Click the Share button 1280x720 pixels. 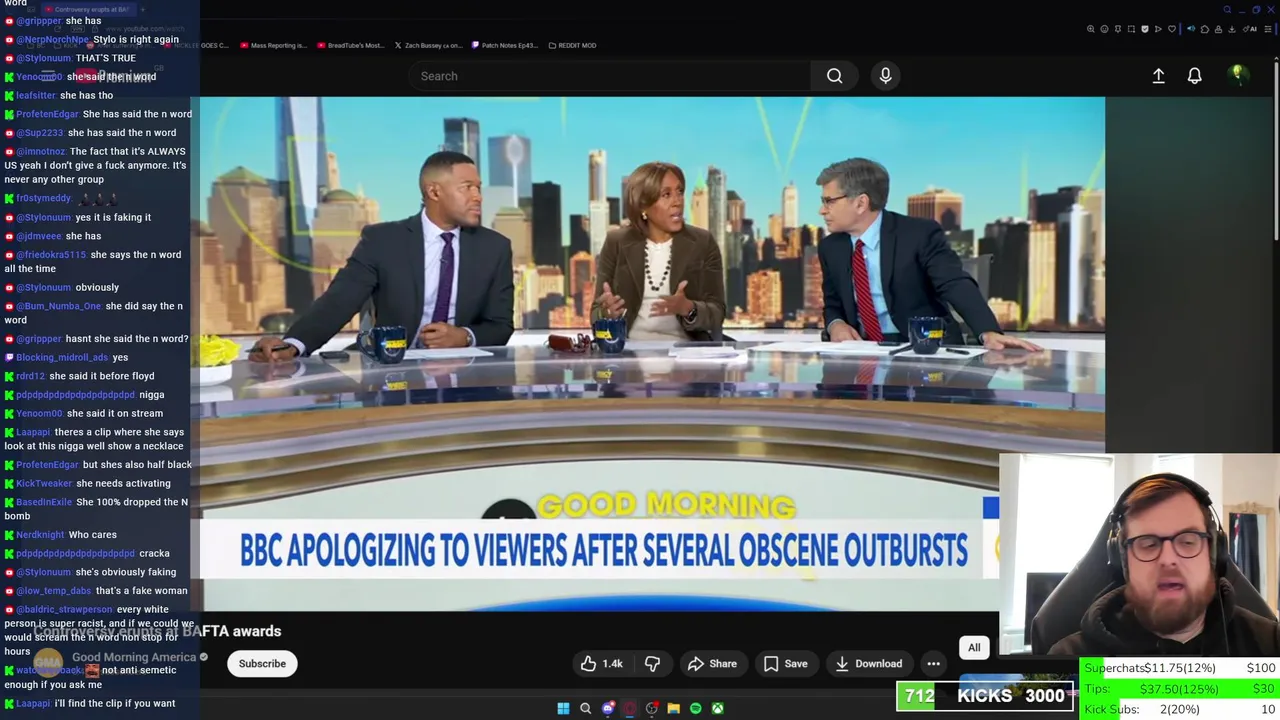pos(712,664)
